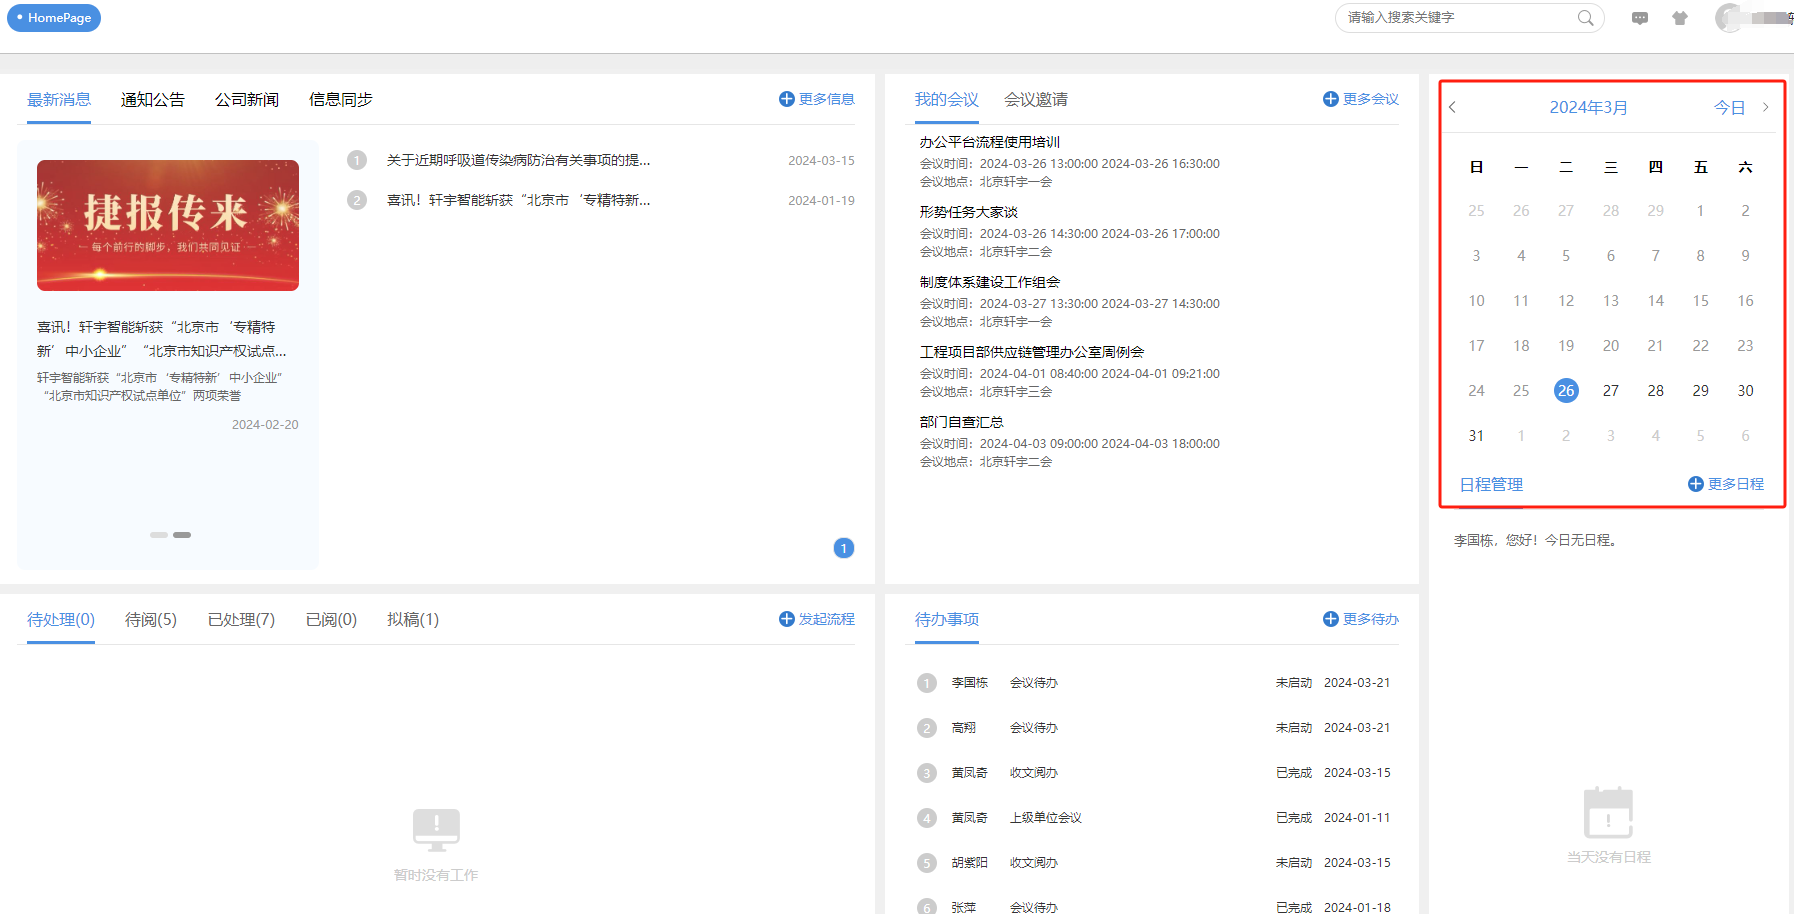The height and width of the screenshot is (914, 1794).
Task: Click the 今日 button in calendar
Action: tap(1729, 107)
